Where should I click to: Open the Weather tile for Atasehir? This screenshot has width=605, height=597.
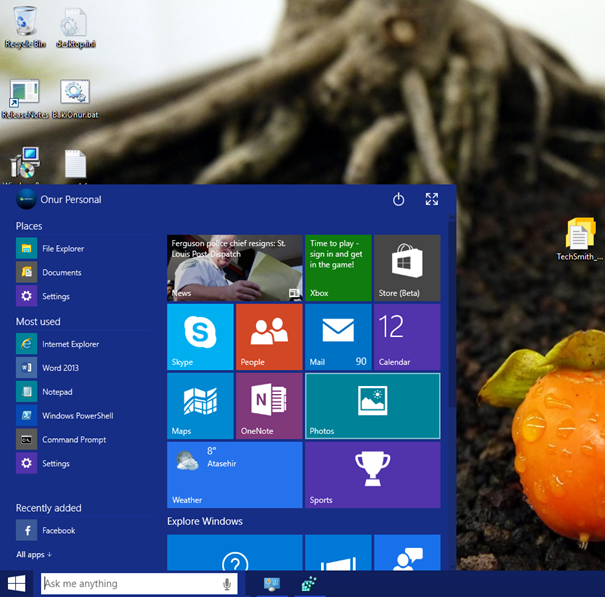(x=235, y=475)
